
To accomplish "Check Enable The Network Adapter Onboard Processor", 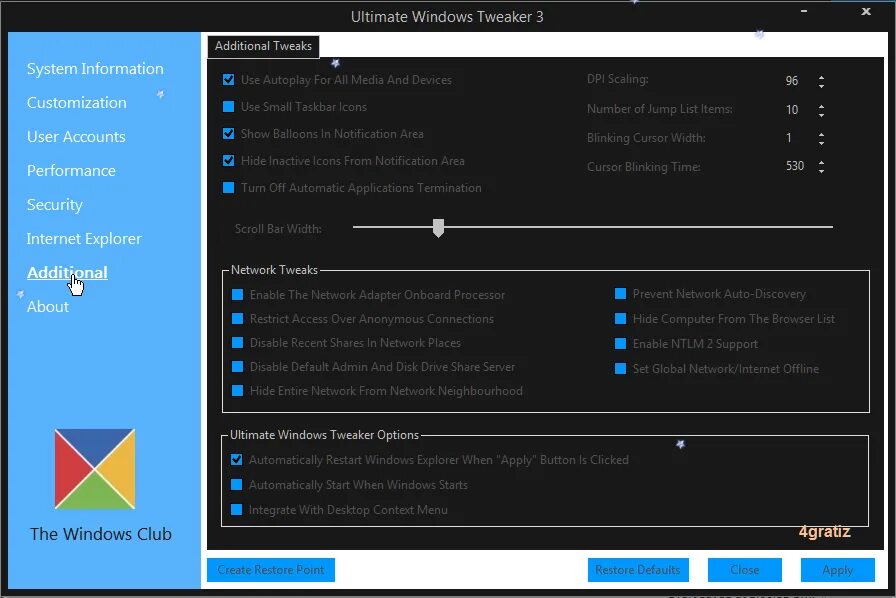I will (x=237, y=294).
